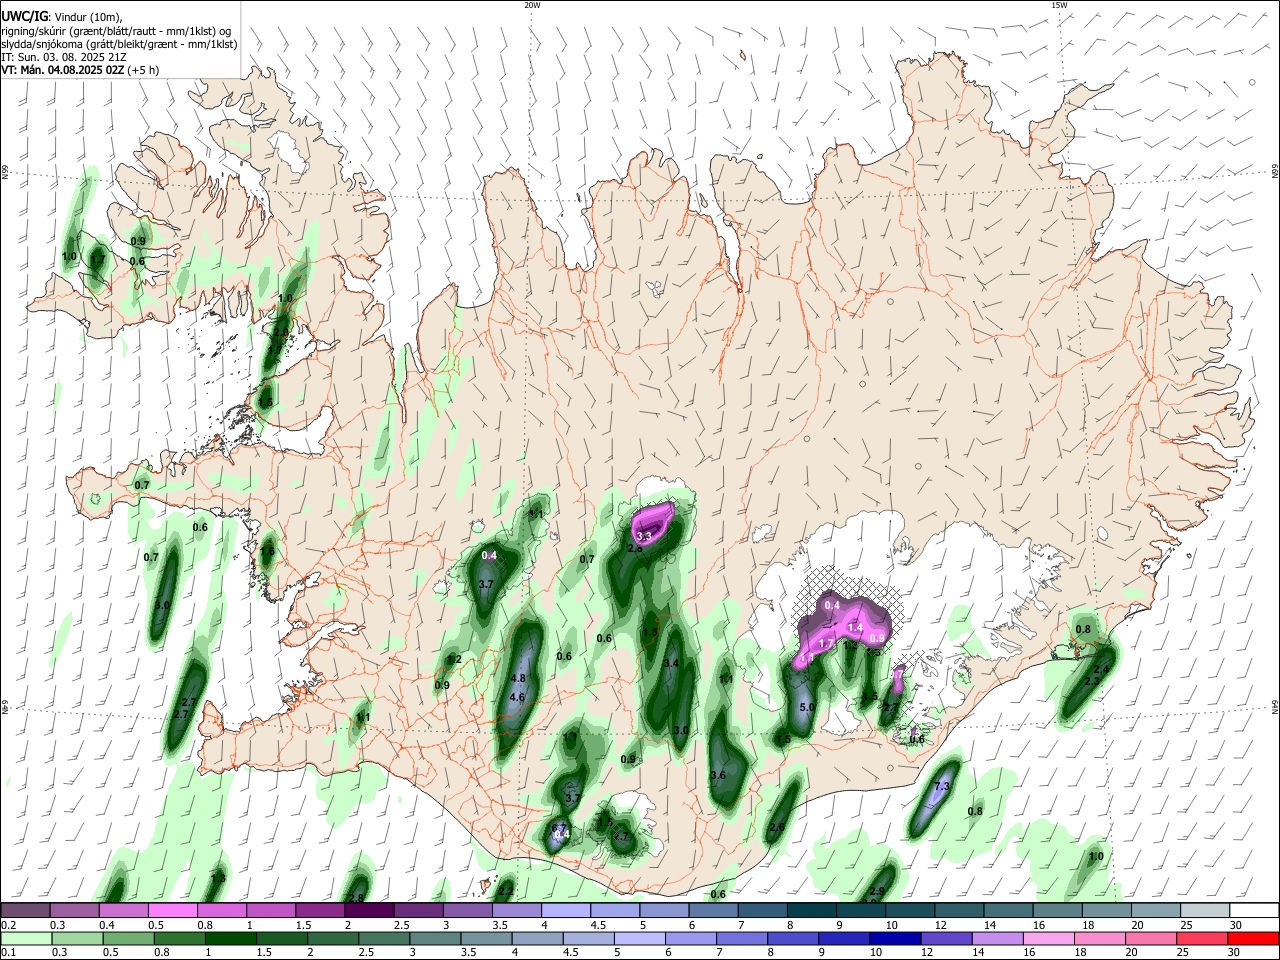Click the 20W longitude label
Image resolution: width=1280 pixels, height=960 pixels.
click(x=532, y=5)
